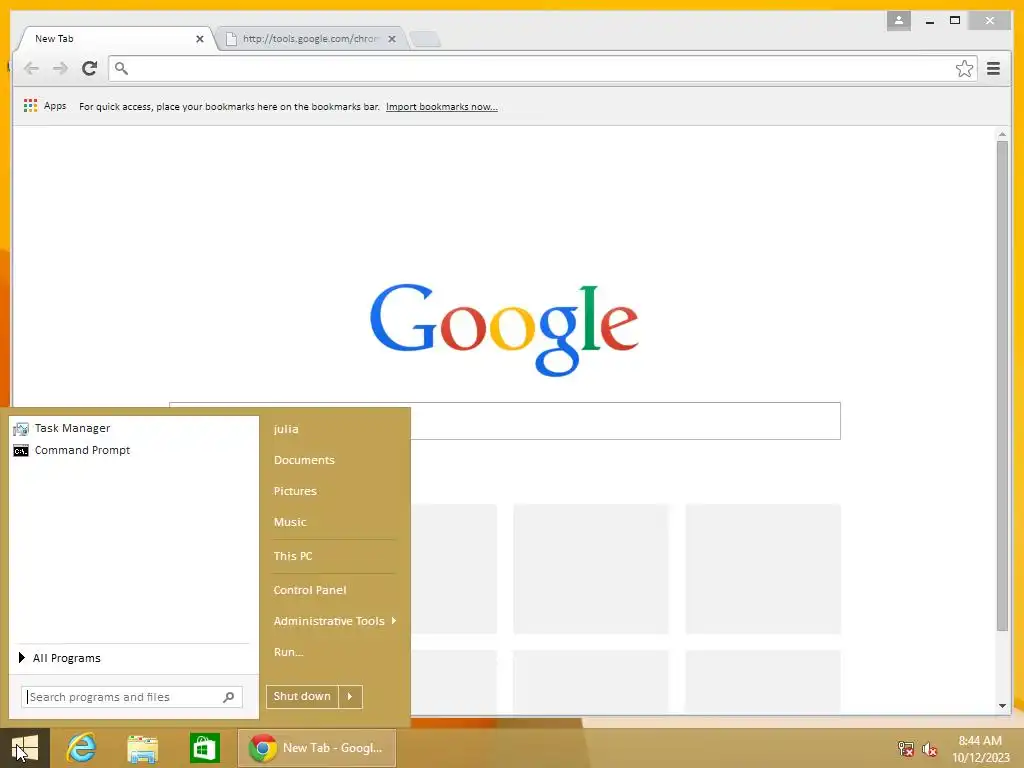Click the page scrollbar up arrow
Image resolution: width=1024 pixels, height=768 pixels.
pyautogui.click(x=1002, y=135)
